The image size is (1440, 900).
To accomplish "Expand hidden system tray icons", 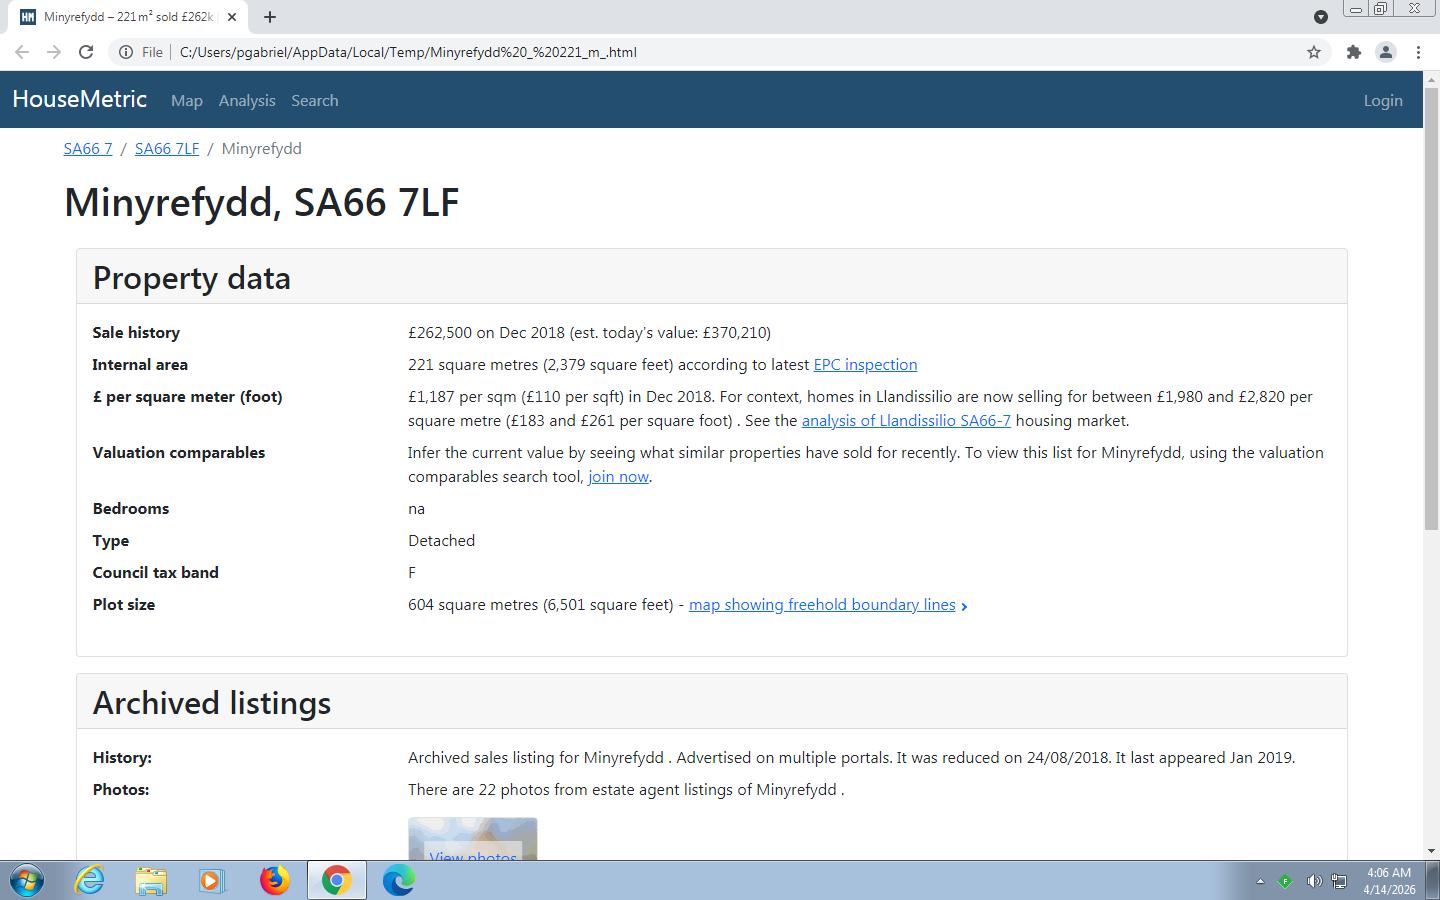I will (1260, 881).
